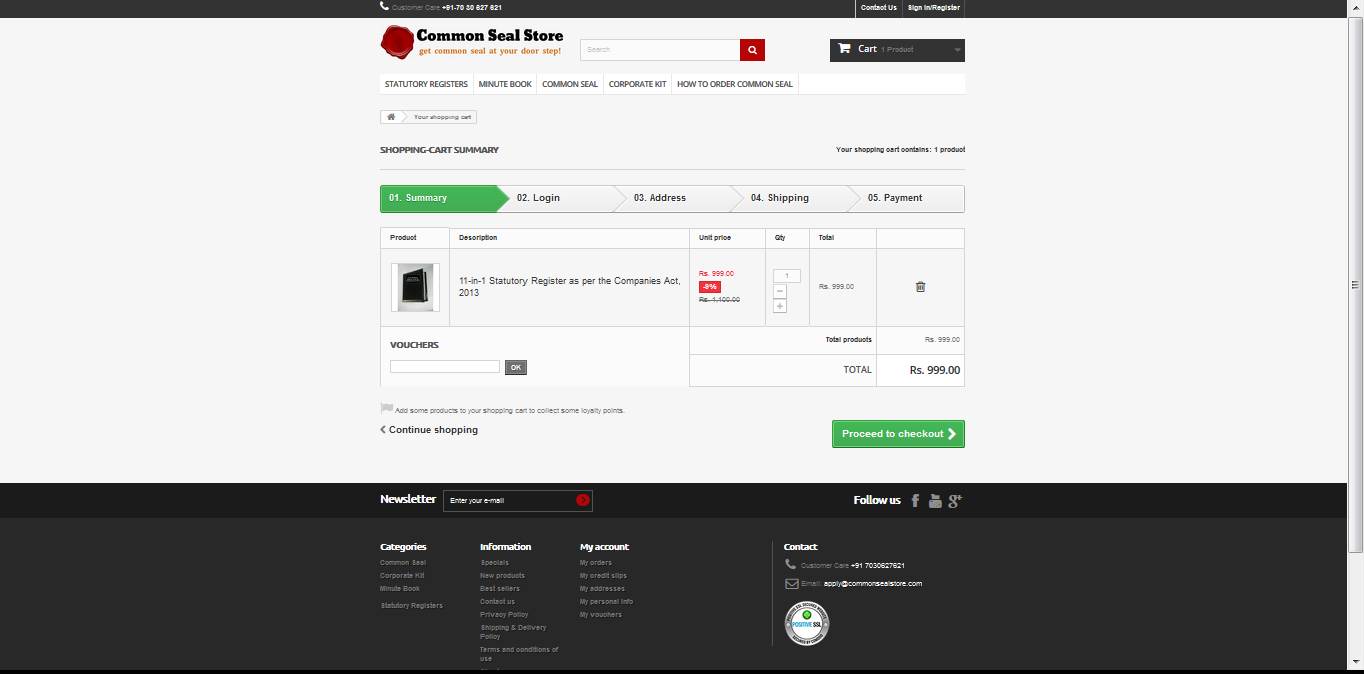Open the Google Plus follow icon

(x=955, y=500)
